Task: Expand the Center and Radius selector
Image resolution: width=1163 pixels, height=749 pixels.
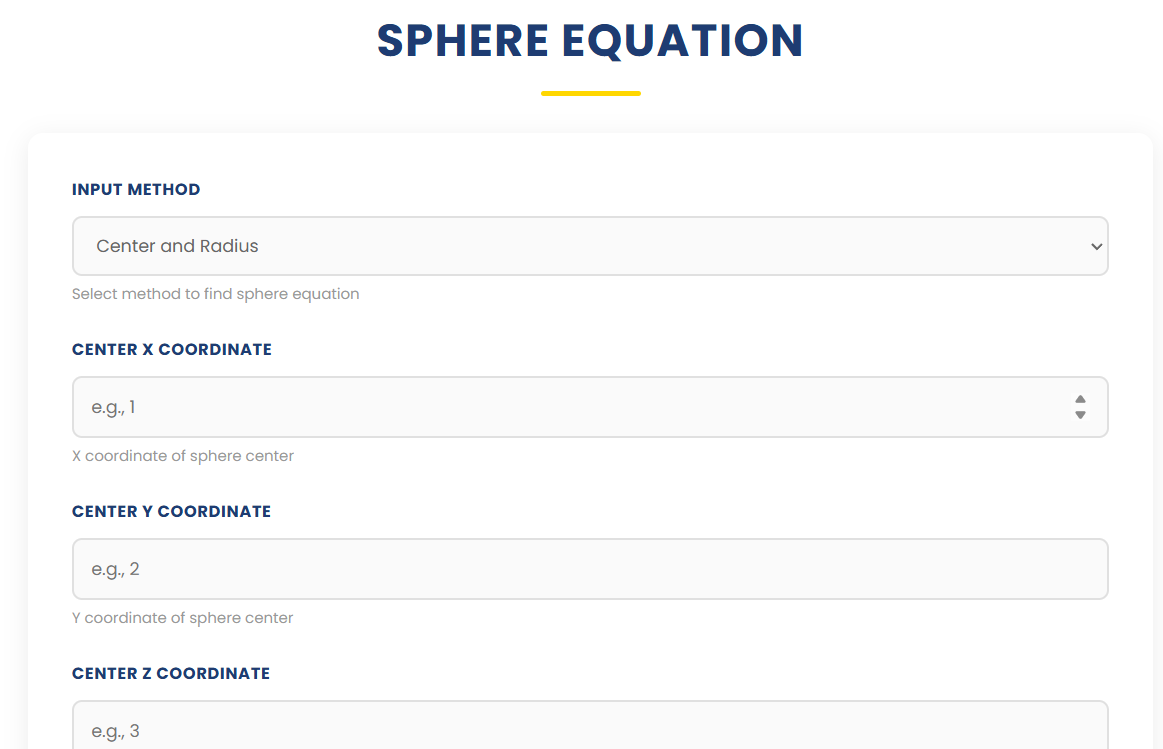Action: pyautogui.click(x=590, y=246)
